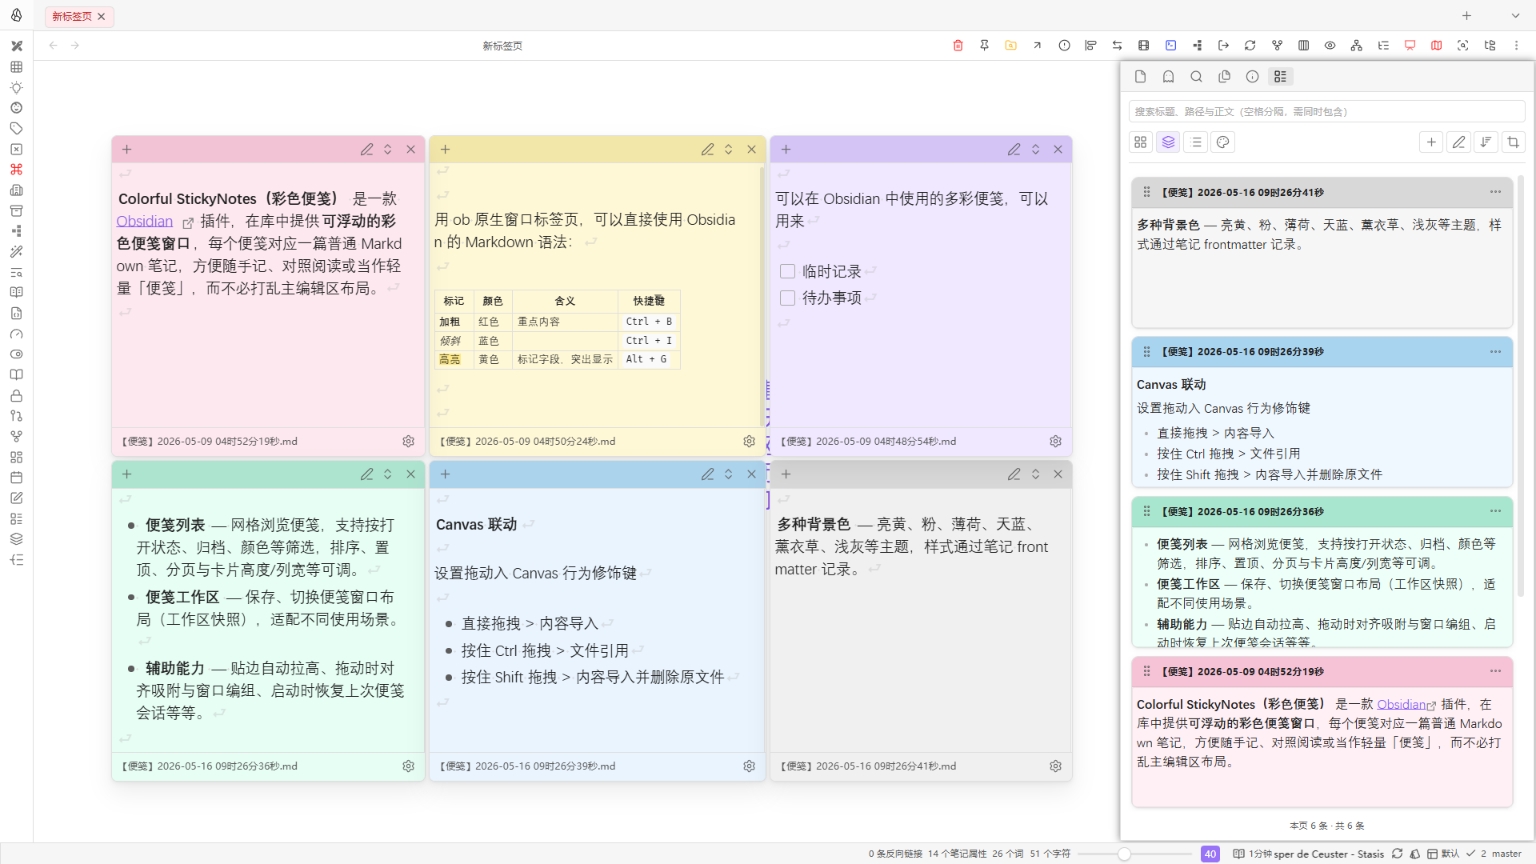Open the search tab in side panel

coord(1196,76)
